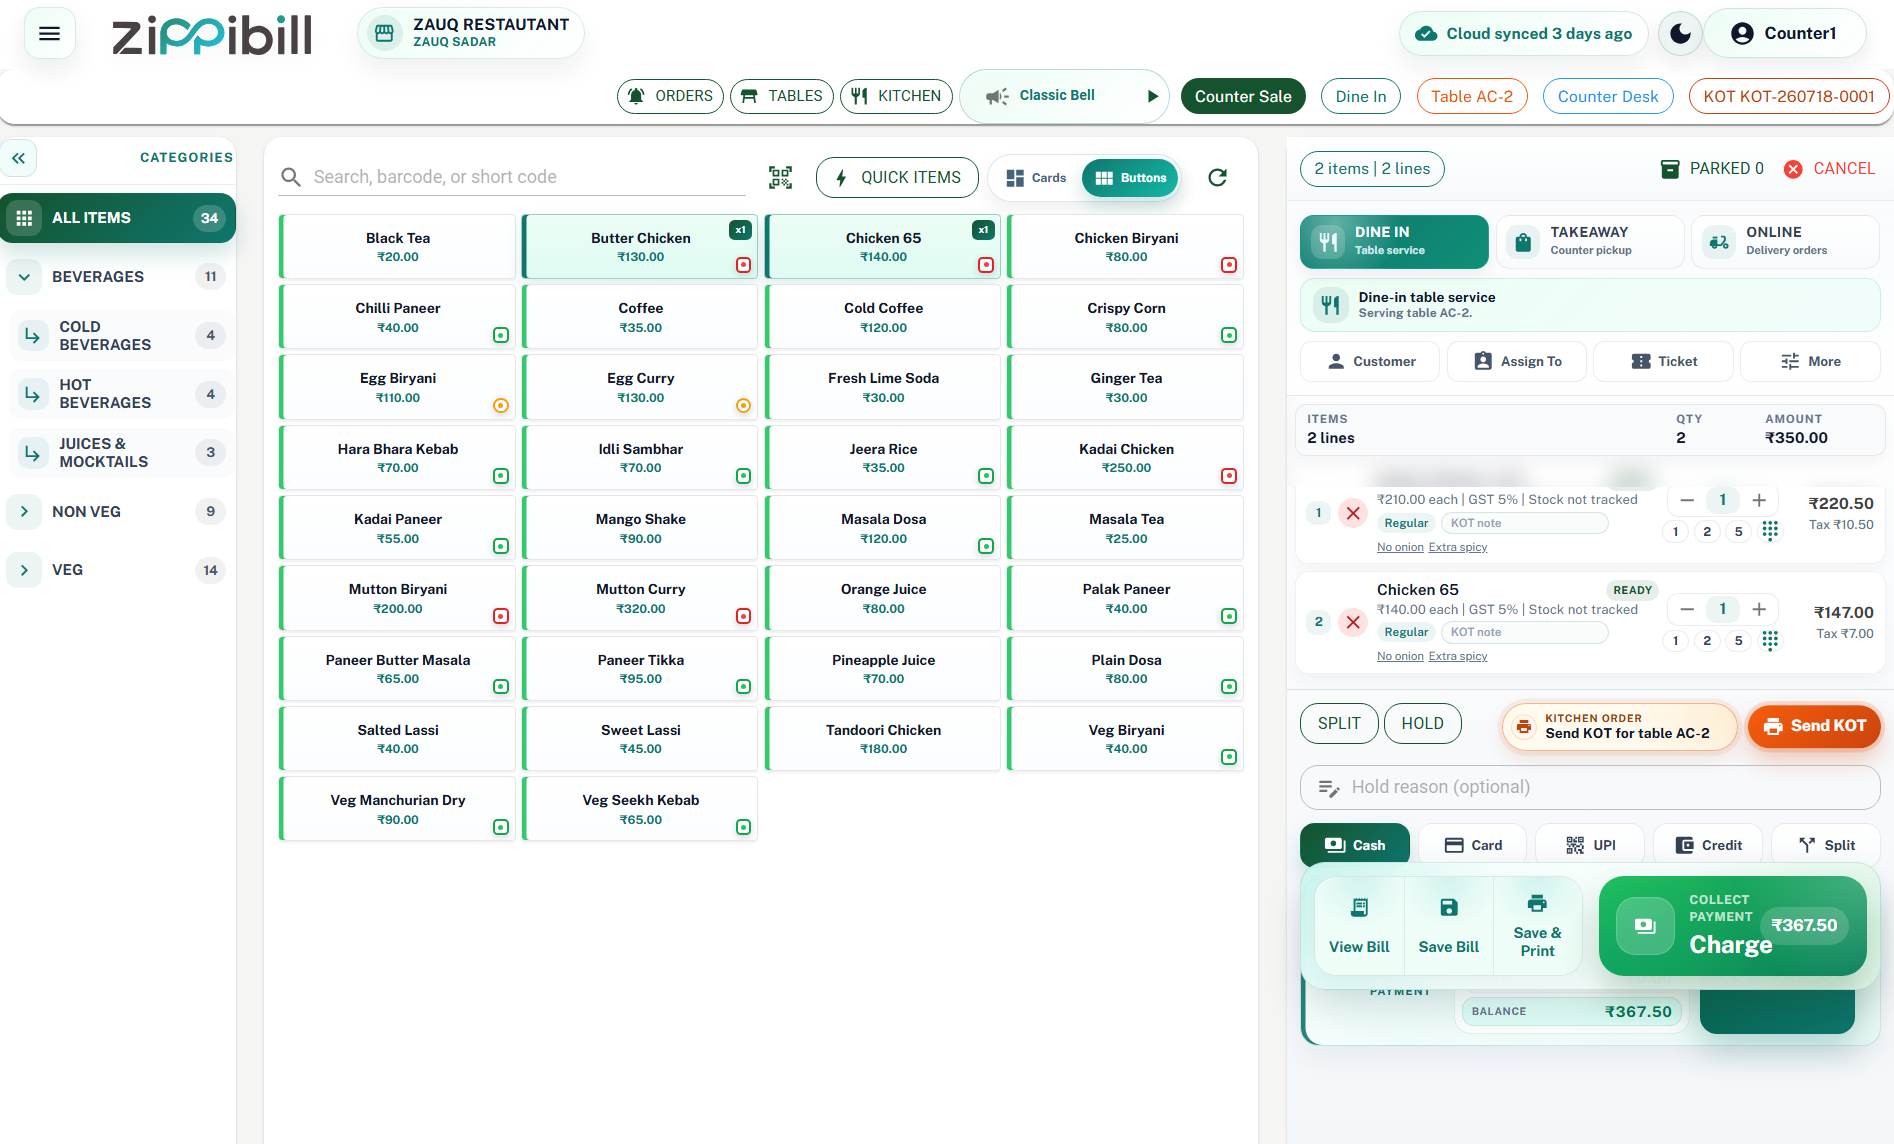Put the order on HOLD
This screenshot has width=1894, height=1144.
pyautogui.click(x=1422, y=724)
